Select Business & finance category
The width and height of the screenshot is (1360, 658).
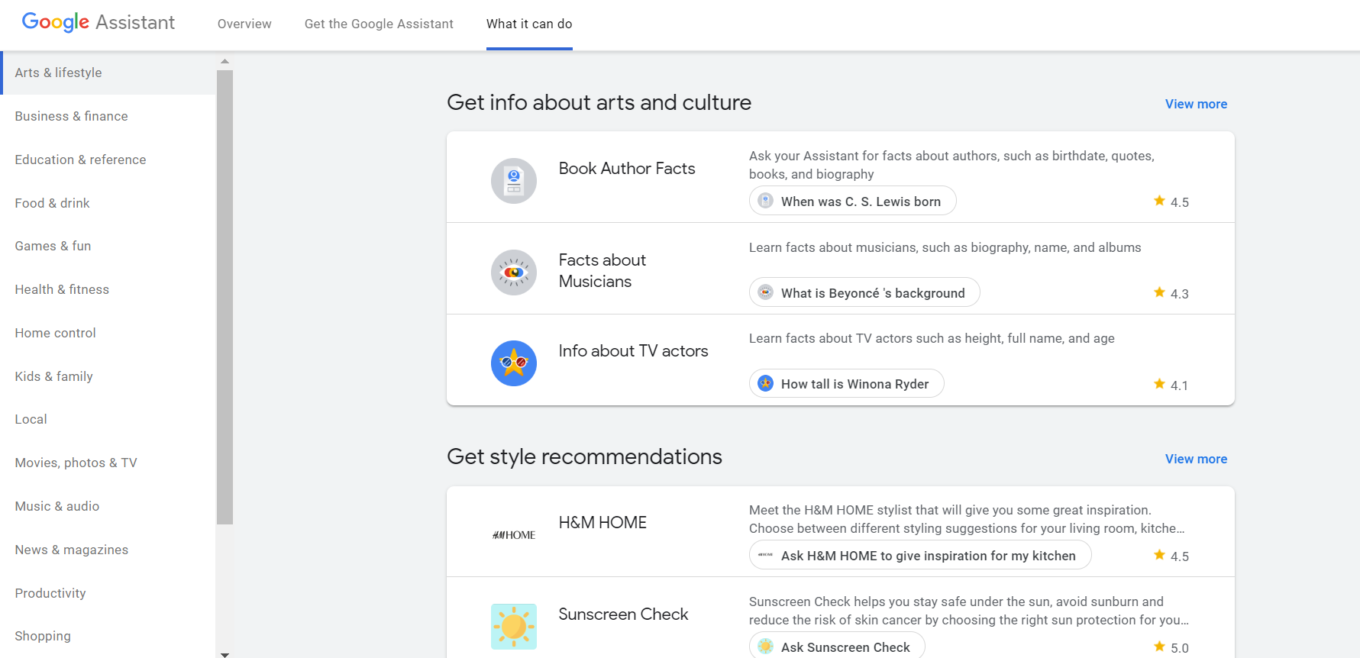[x=71, y=116]
